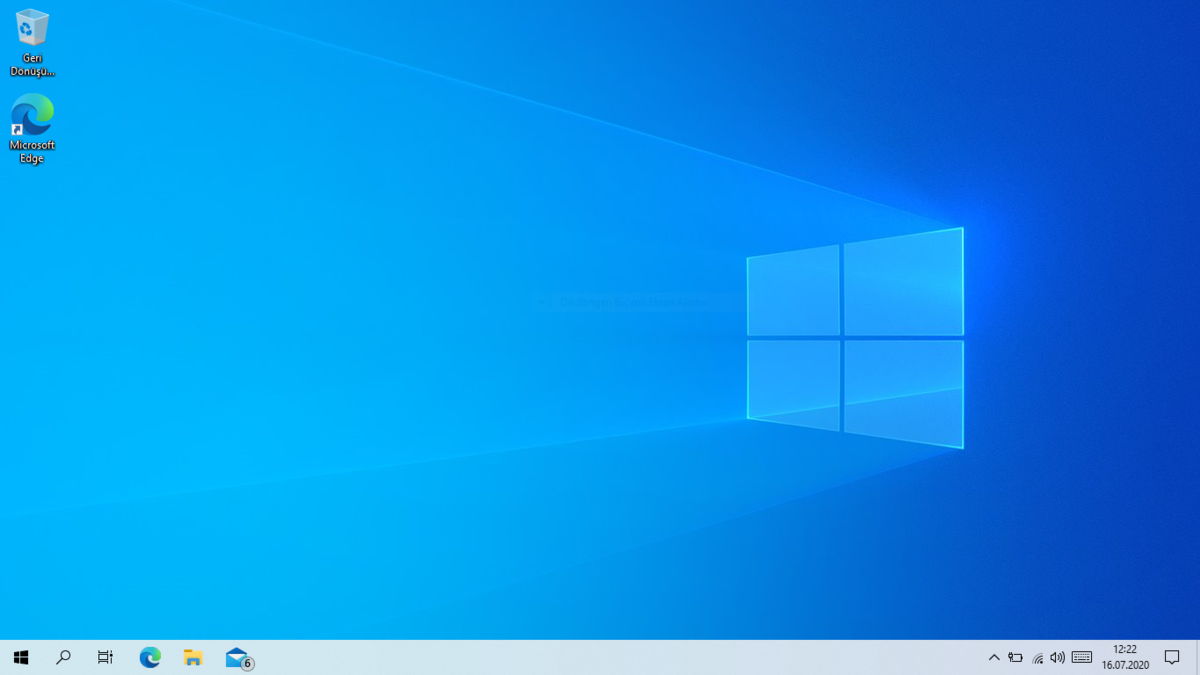Viewport: 1200px width, 675px height.
Task: Click the Windows Search magnifier icon
Action: coord(63,657)
